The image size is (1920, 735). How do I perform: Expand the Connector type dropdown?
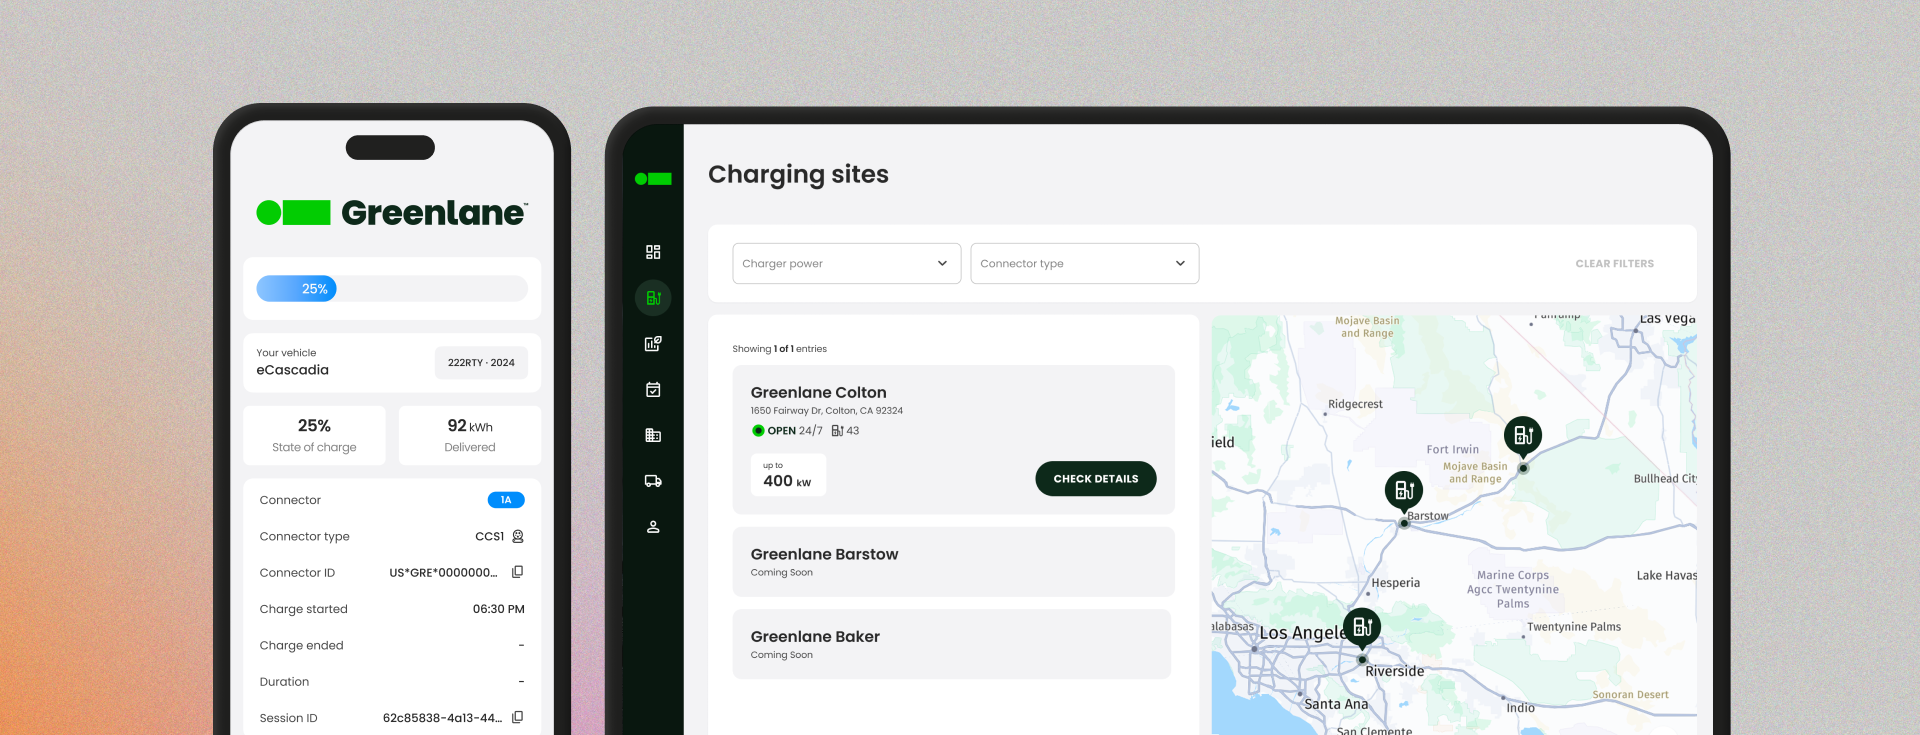tap(1084, 264)
